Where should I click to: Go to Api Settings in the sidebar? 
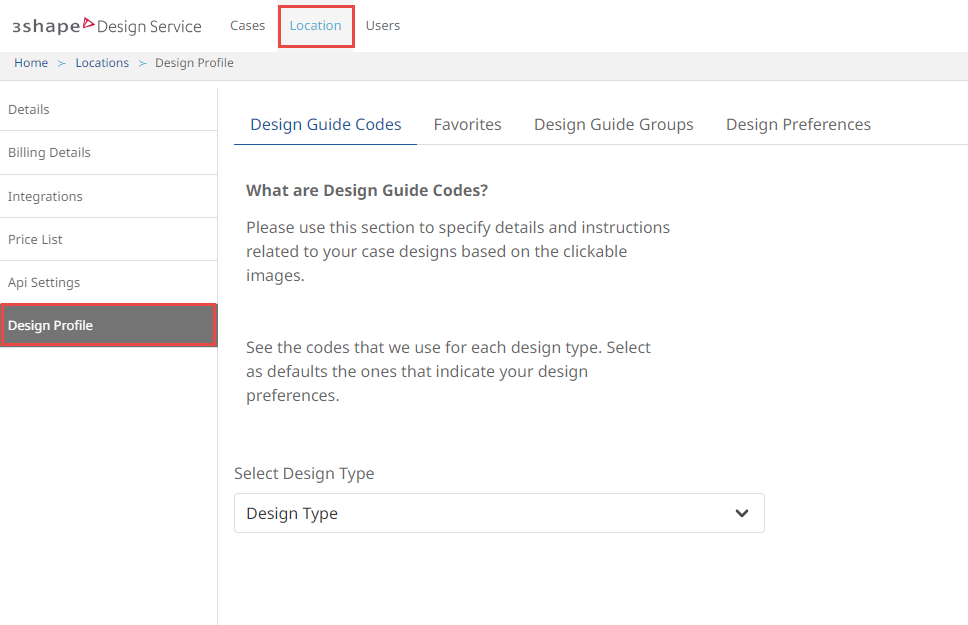pyautogui.click(x=44, y=282)
